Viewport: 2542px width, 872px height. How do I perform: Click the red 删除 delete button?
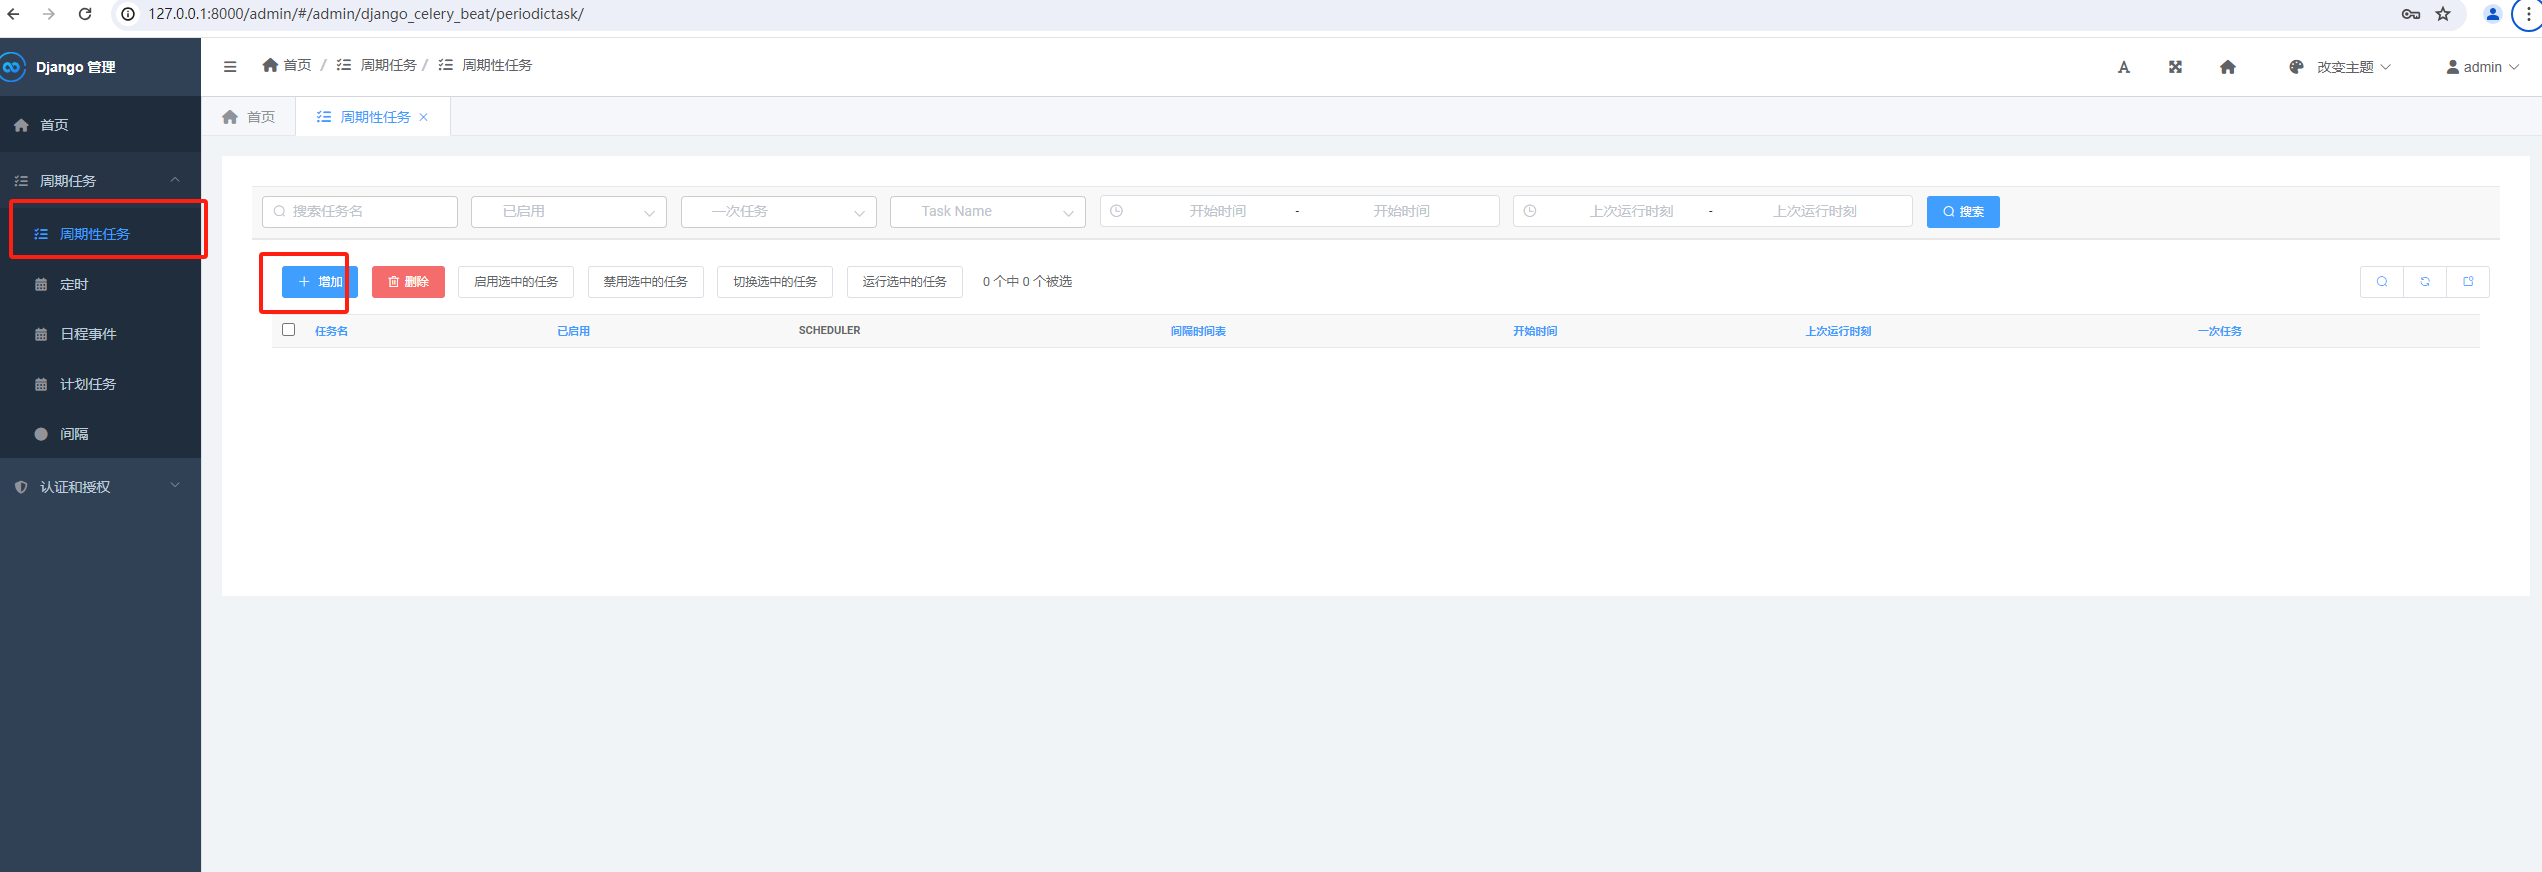408,282
